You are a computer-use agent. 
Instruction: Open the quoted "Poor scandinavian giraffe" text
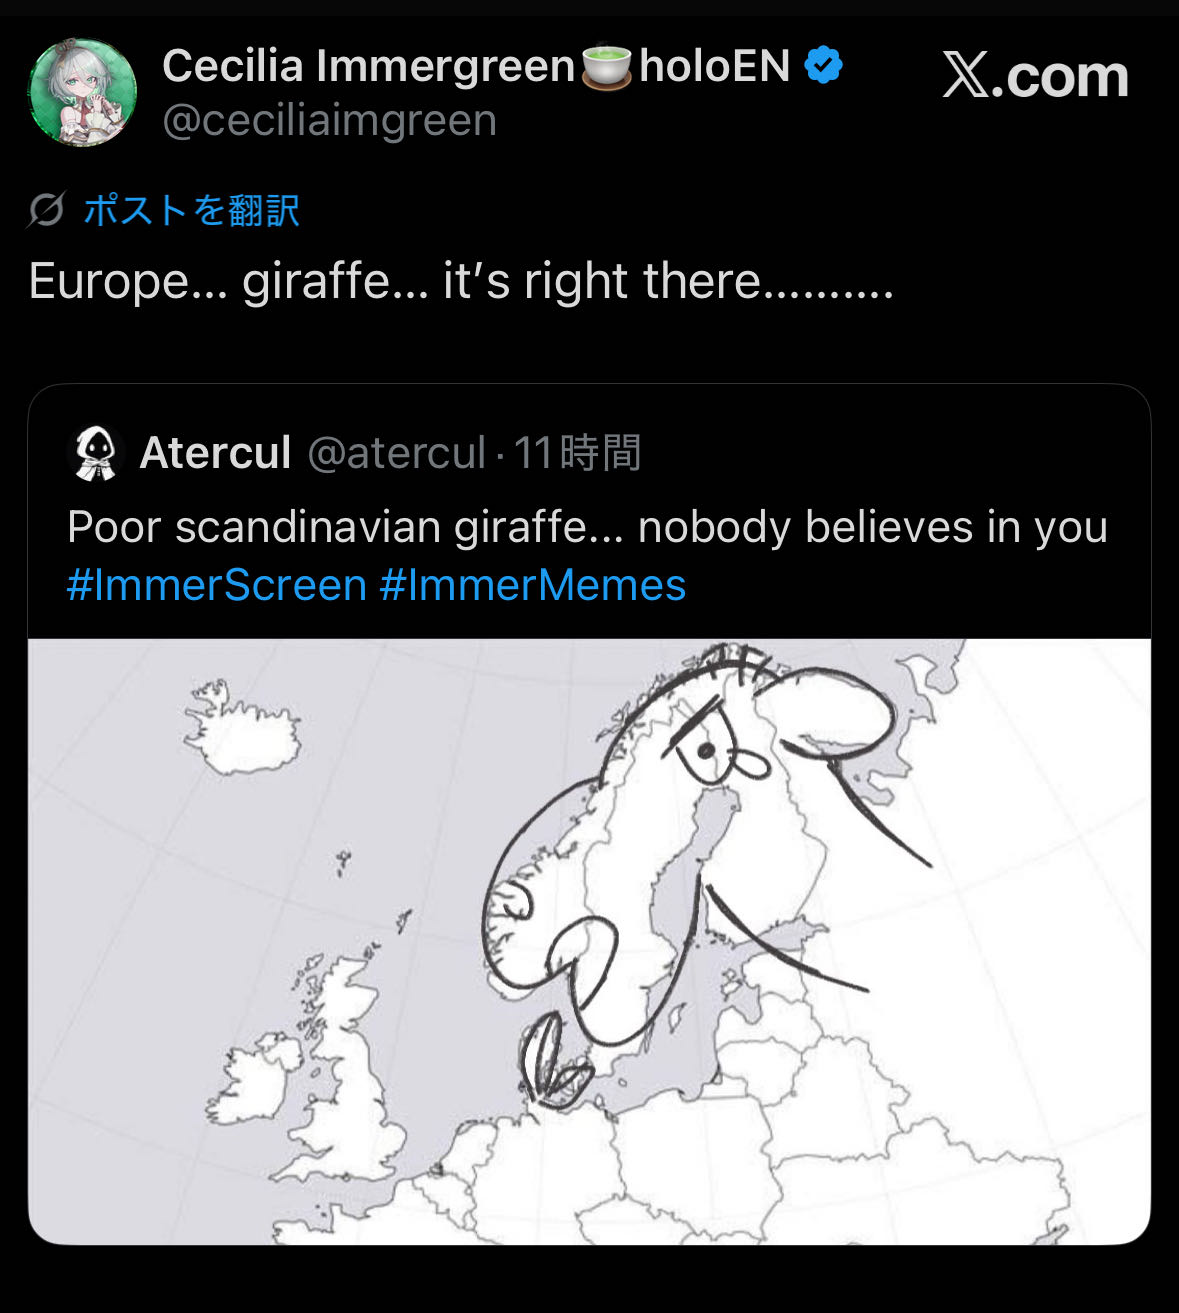[x=587, y=527]
